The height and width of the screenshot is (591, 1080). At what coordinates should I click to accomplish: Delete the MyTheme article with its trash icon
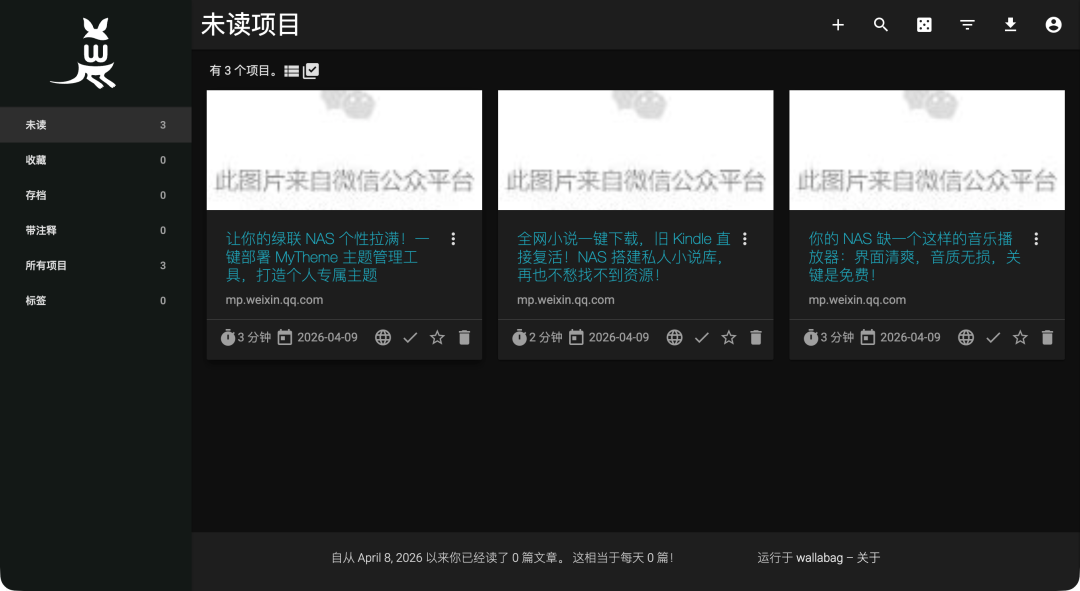tap(464, 337)
